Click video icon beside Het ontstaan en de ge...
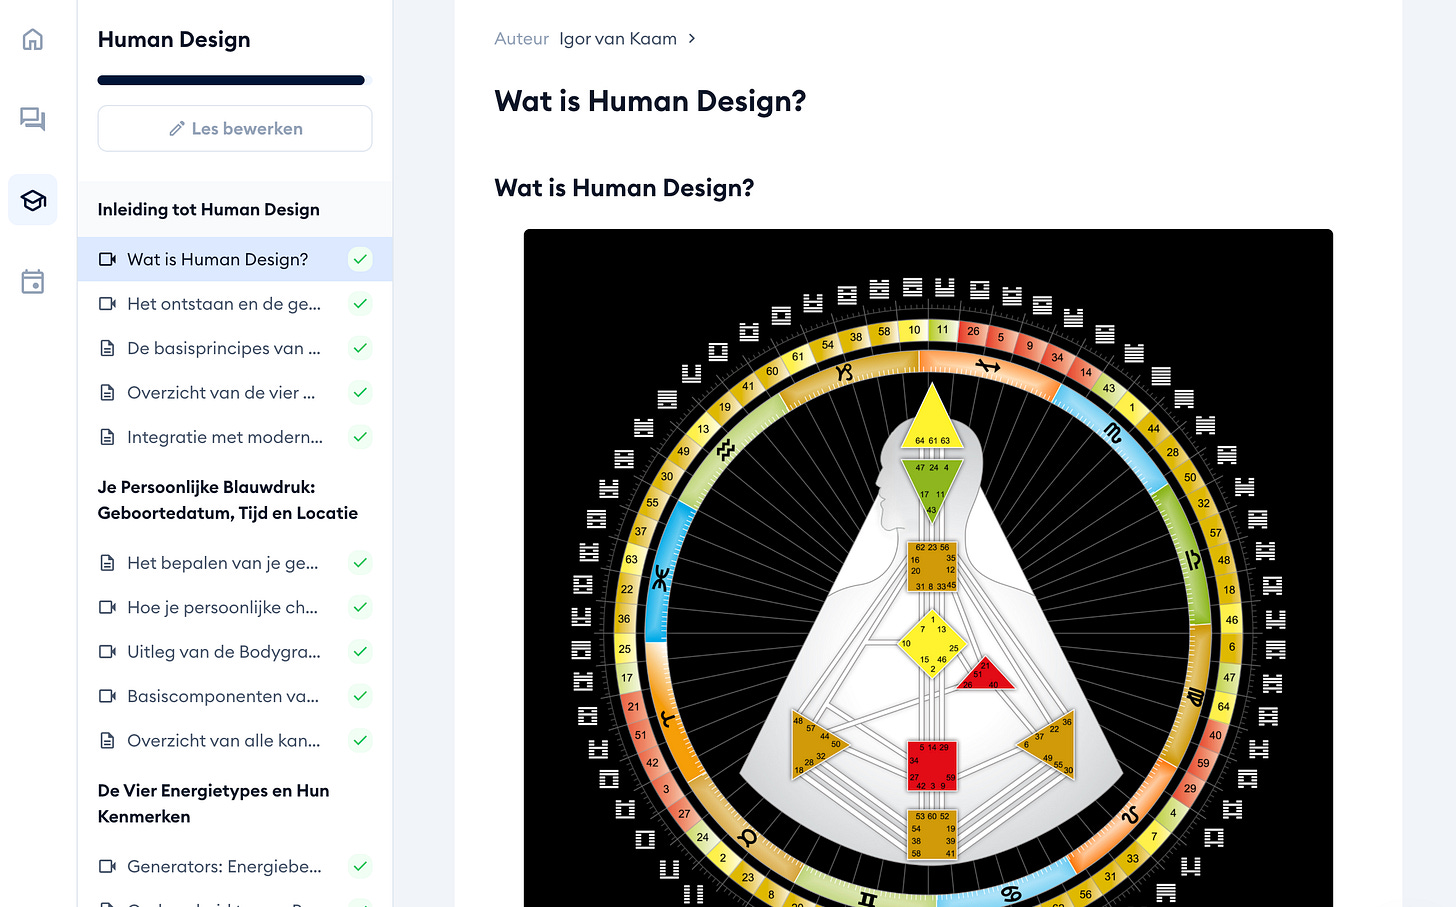The width and height of the screenshot is (1456, 907). (x=107, y=304)
